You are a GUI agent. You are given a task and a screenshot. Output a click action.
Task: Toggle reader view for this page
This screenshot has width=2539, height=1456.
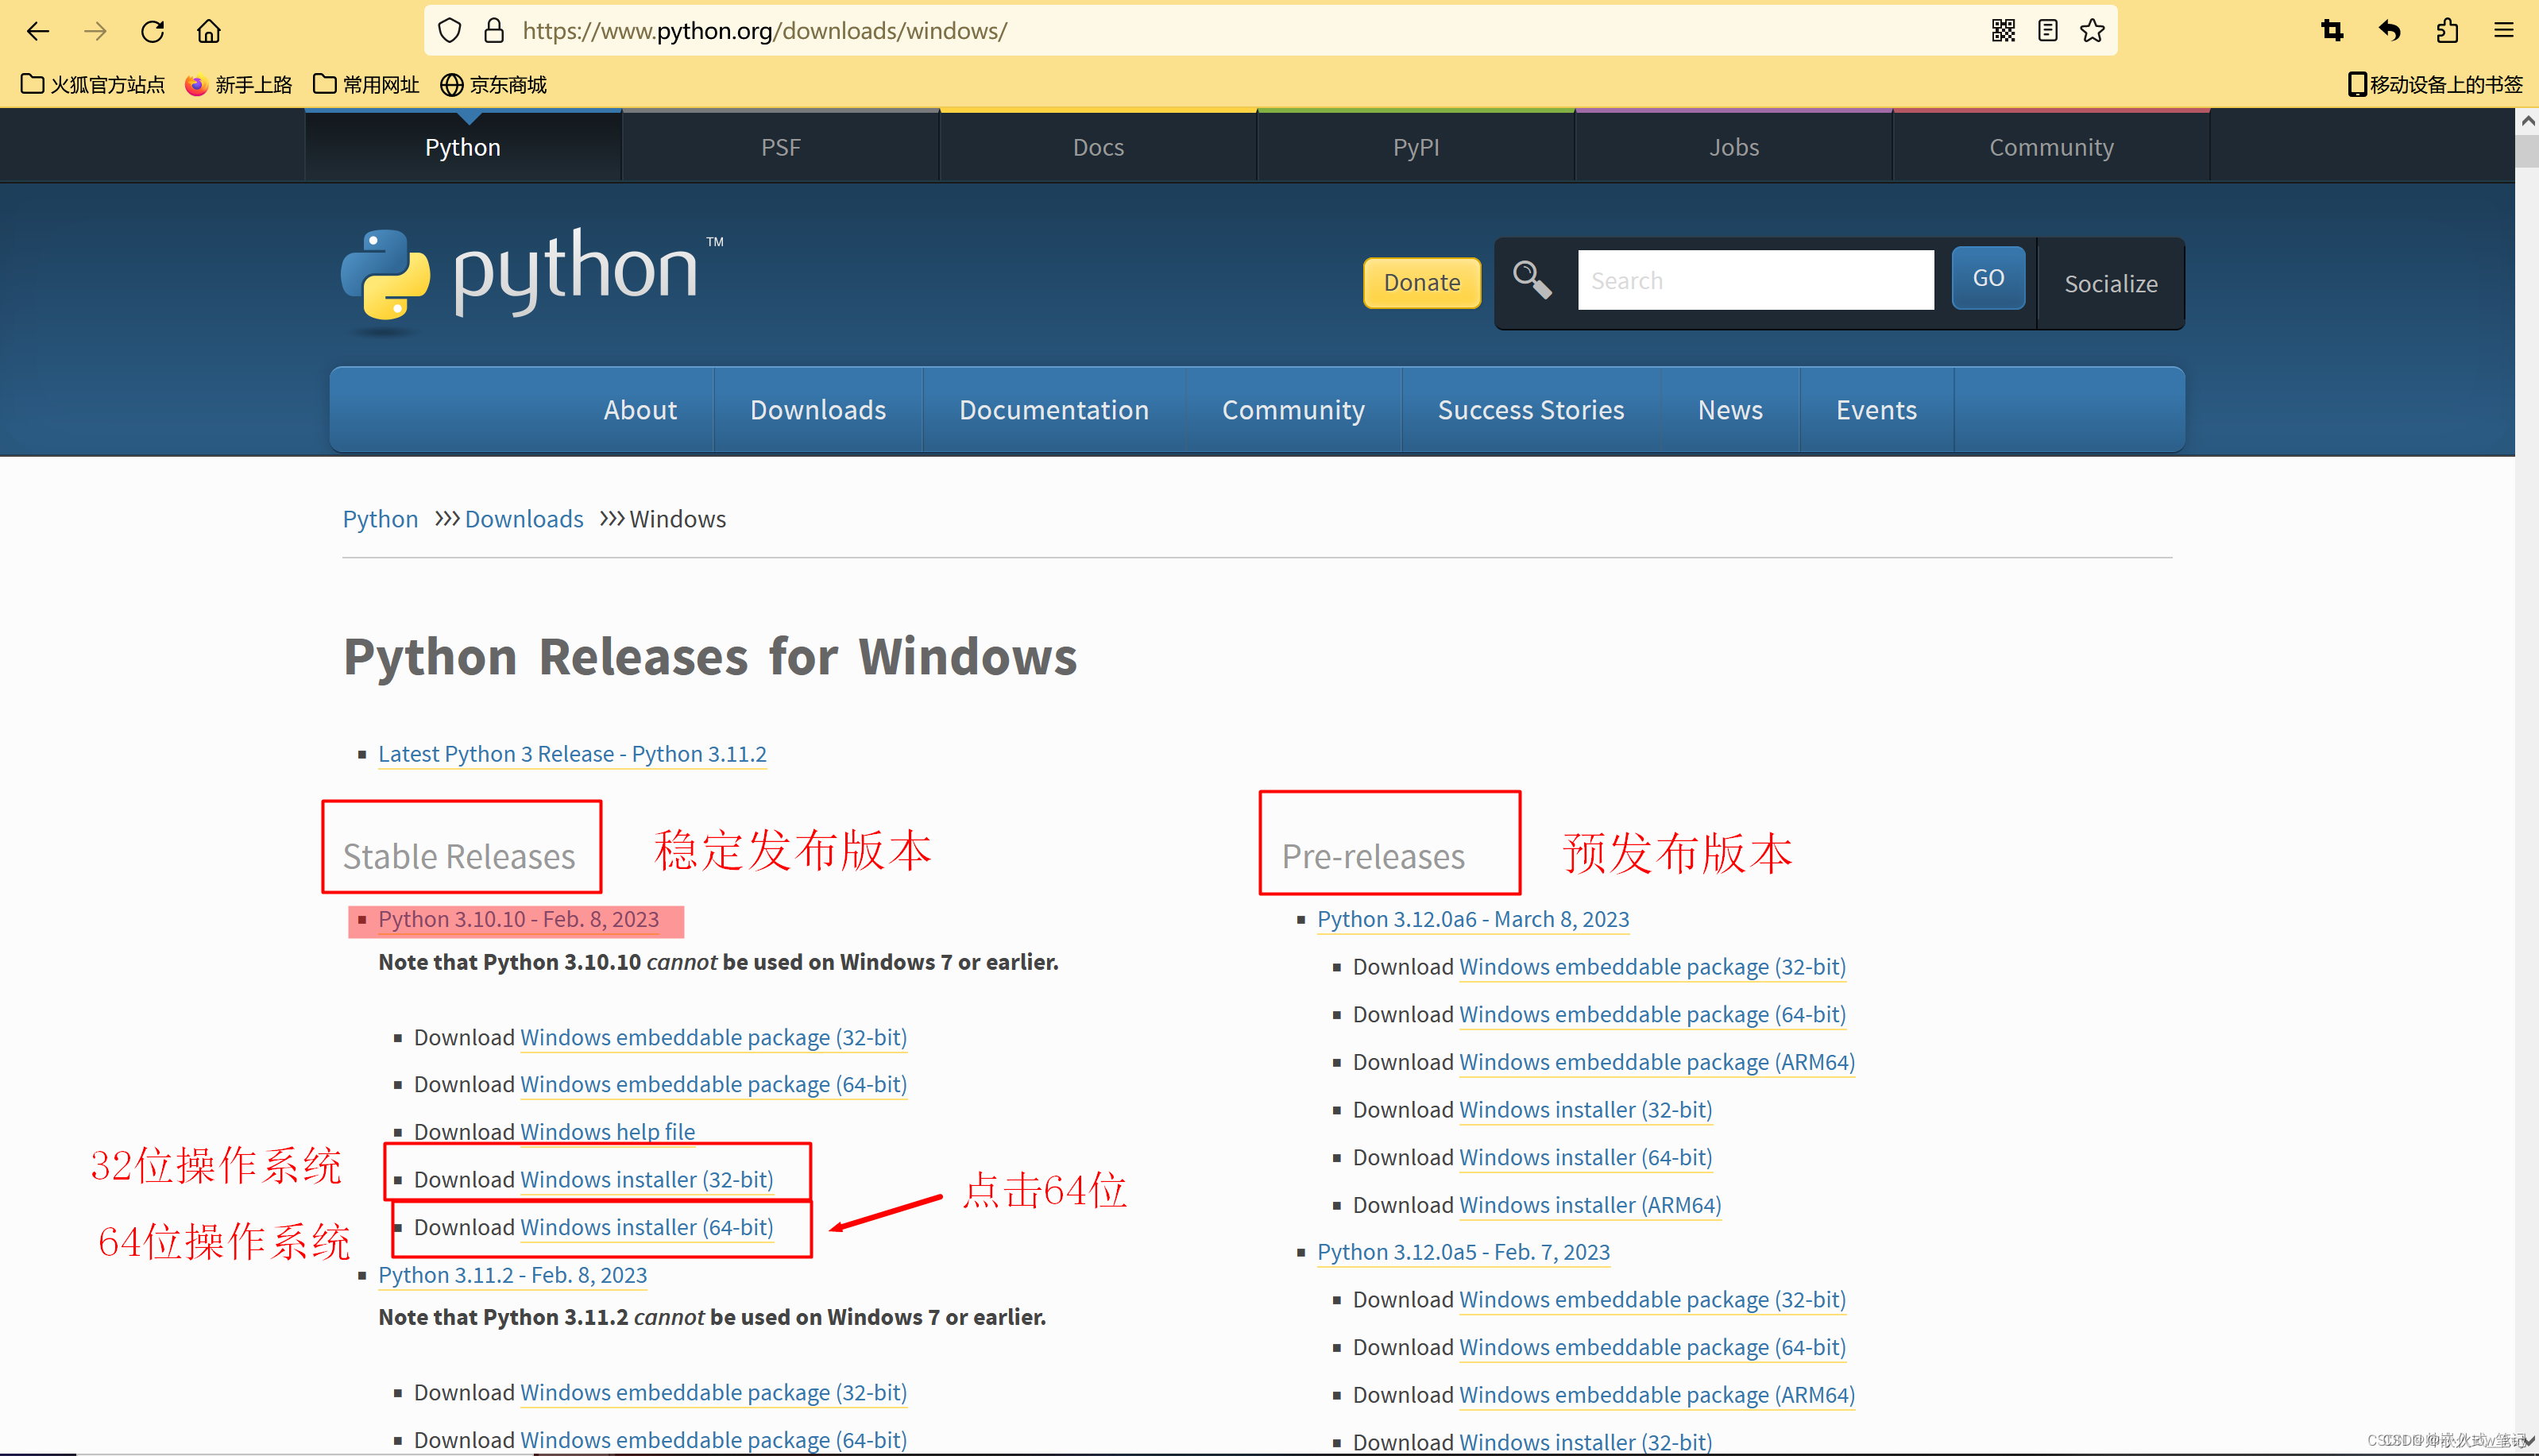click(x=2047, y=31)
